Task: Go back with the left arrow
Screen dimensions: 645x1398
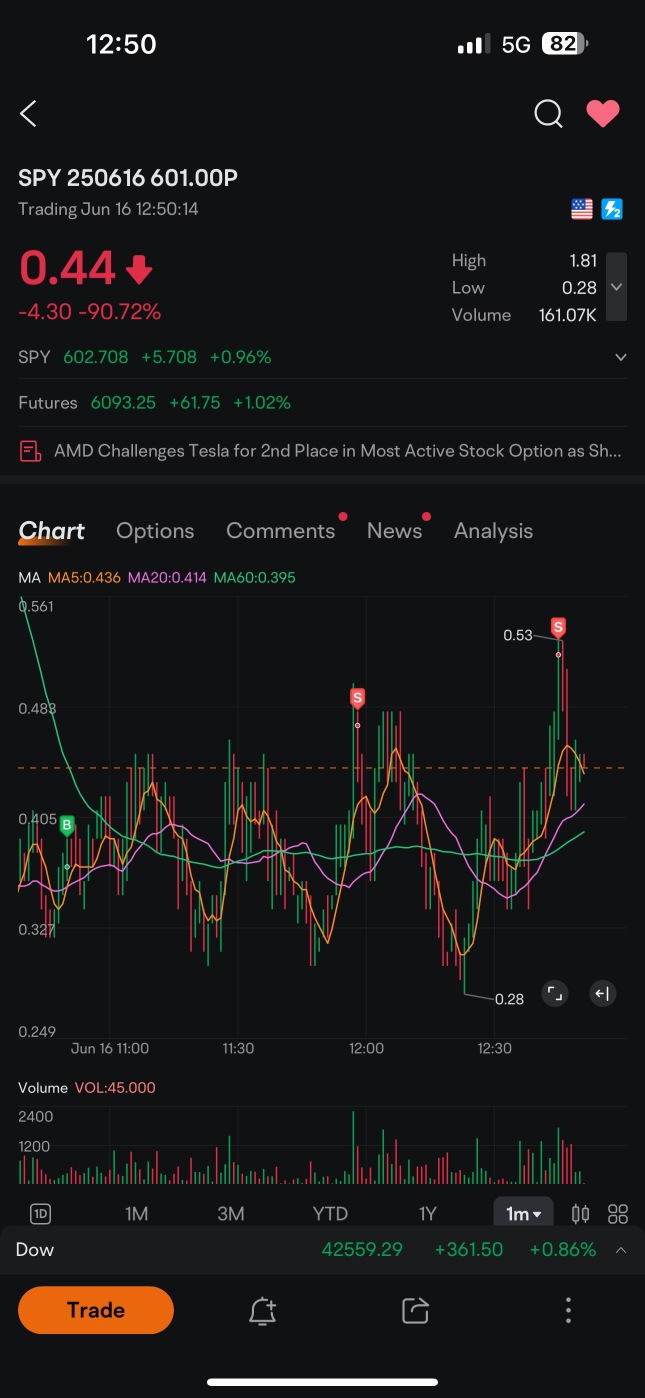Action: (x=28, y=114)
